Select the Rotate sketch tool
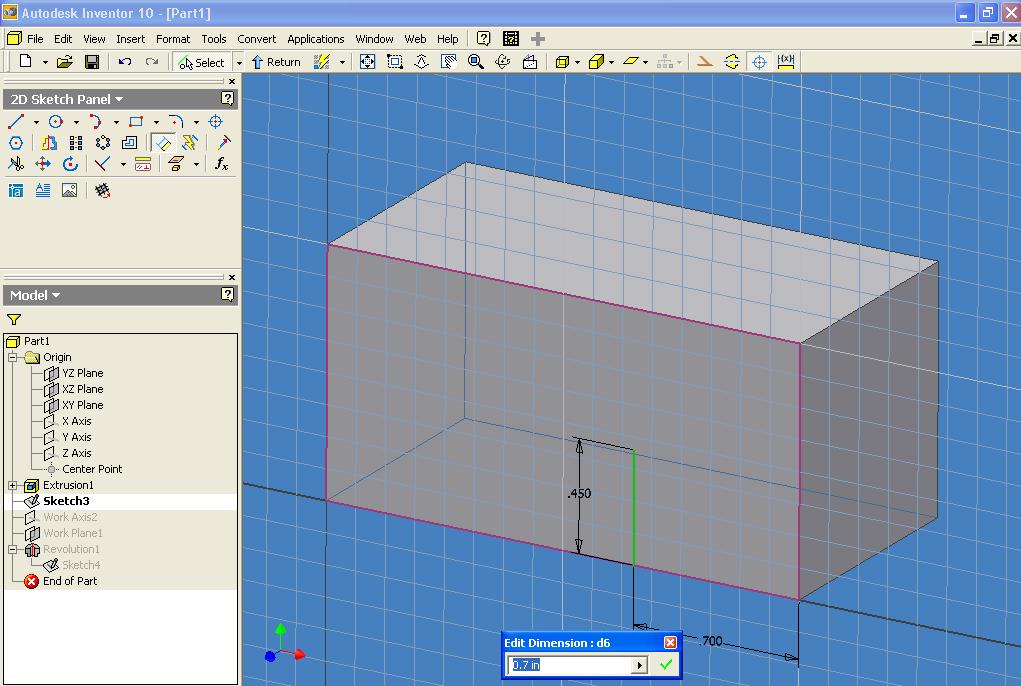The width and height of the screenshot is (1021, 686). (70, 164)
